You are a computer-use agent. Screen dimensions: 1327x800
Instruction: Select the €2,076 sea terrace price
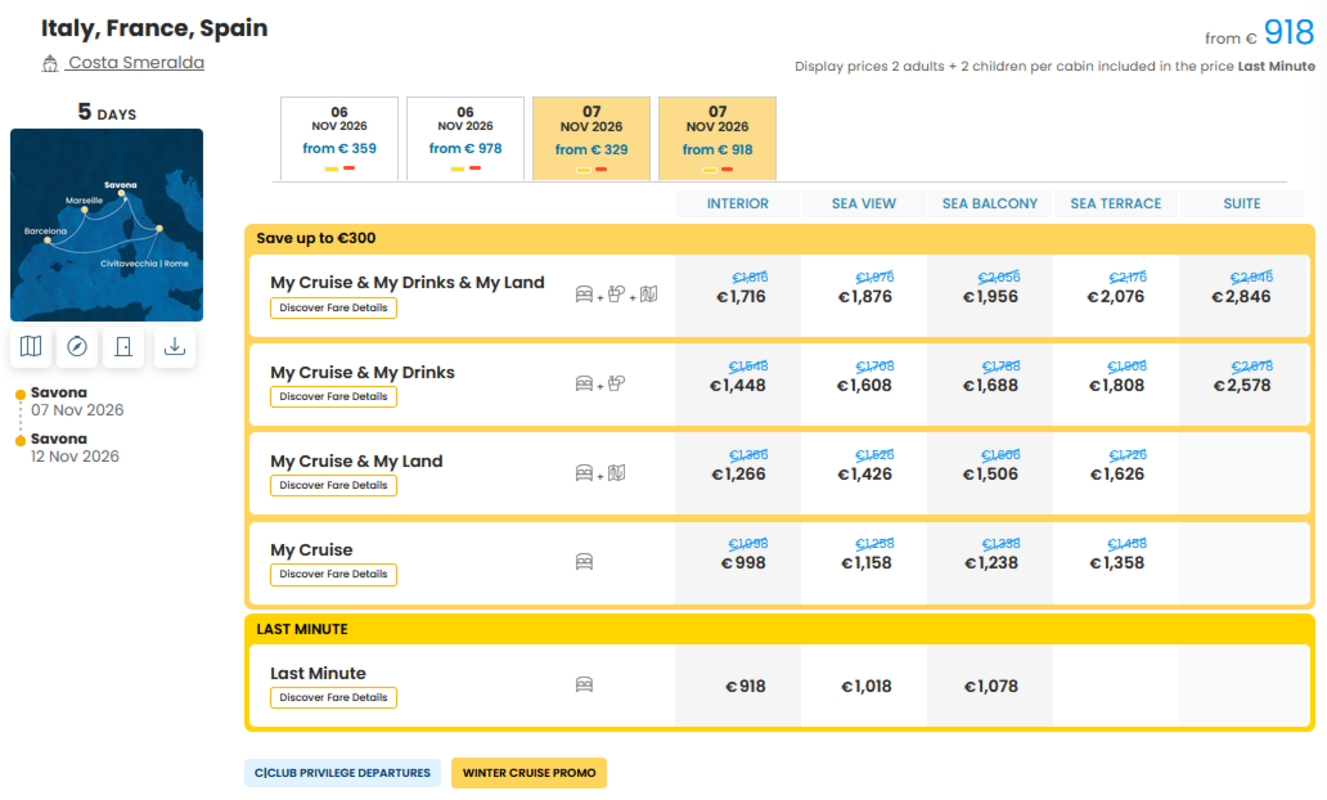click(1116, 297)
